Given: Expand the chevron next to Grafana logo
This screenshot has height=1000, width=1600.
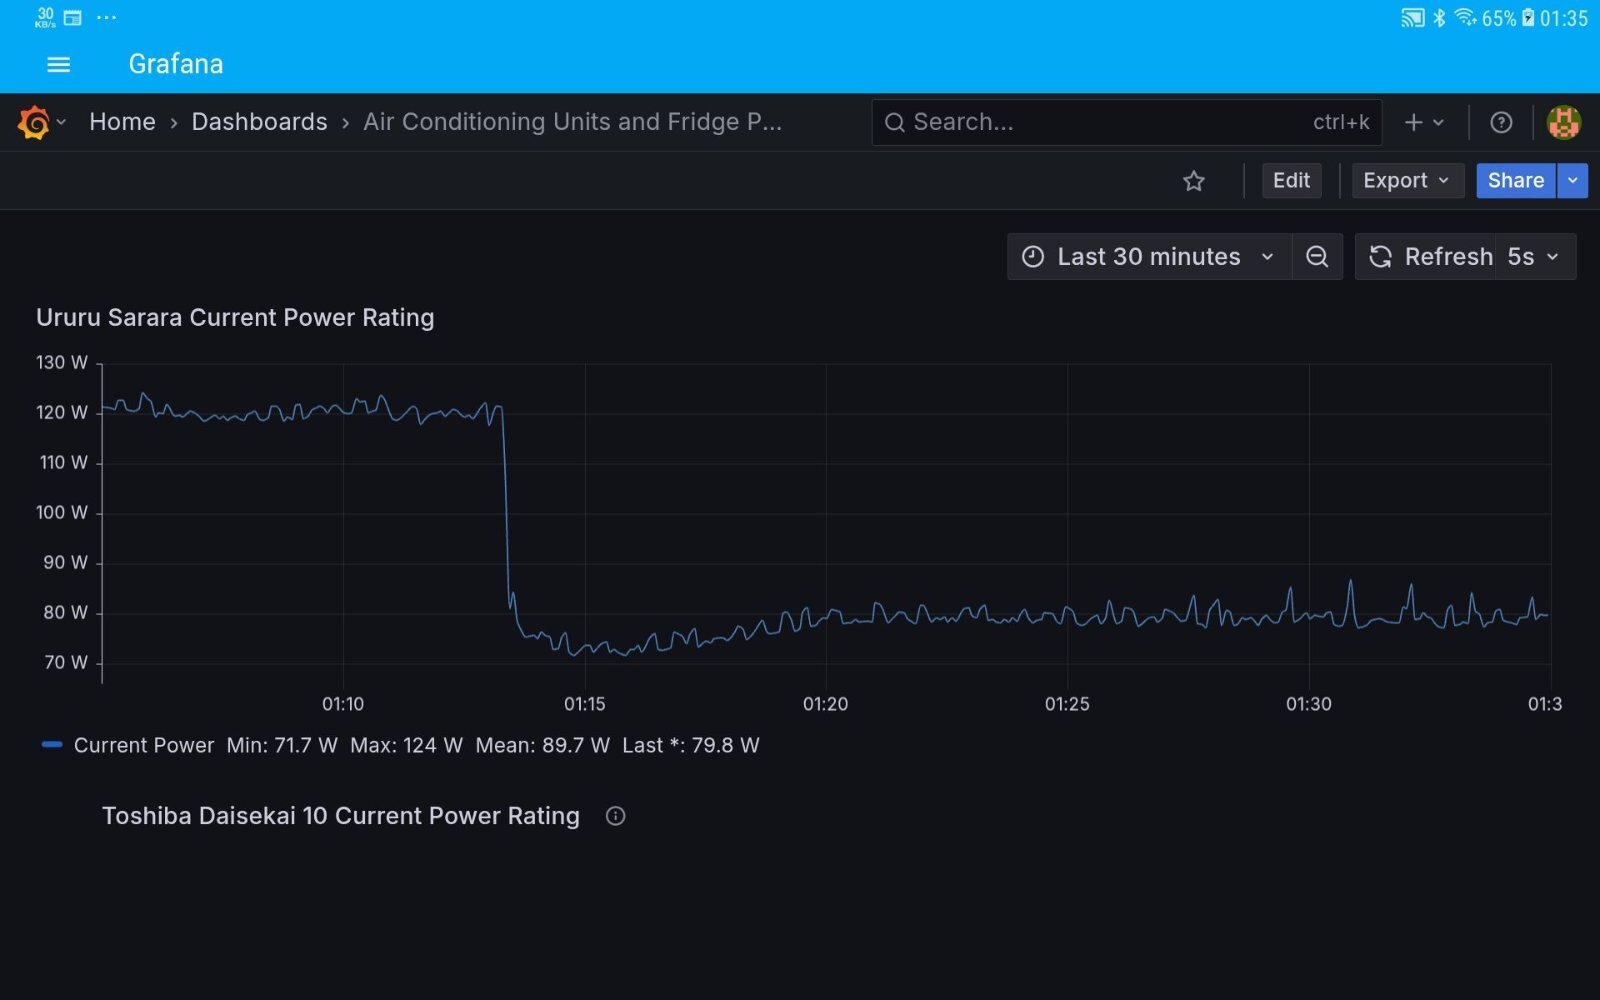Looking at the screenshot, I should point(61,122).
